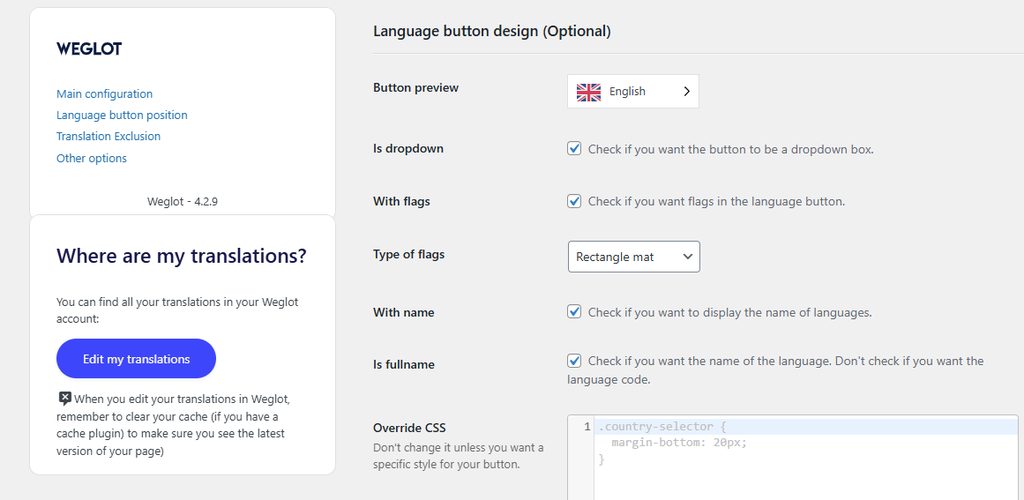The width and height of the screenshot is (1024, 500).
Task: Click the .country-selector line in CSS editor
Action: click(662, 427)
